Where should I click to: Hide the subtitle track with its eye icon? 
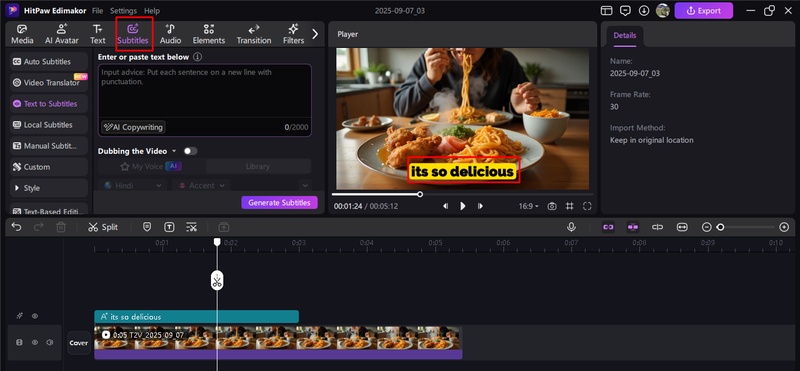tap(35, 316)
